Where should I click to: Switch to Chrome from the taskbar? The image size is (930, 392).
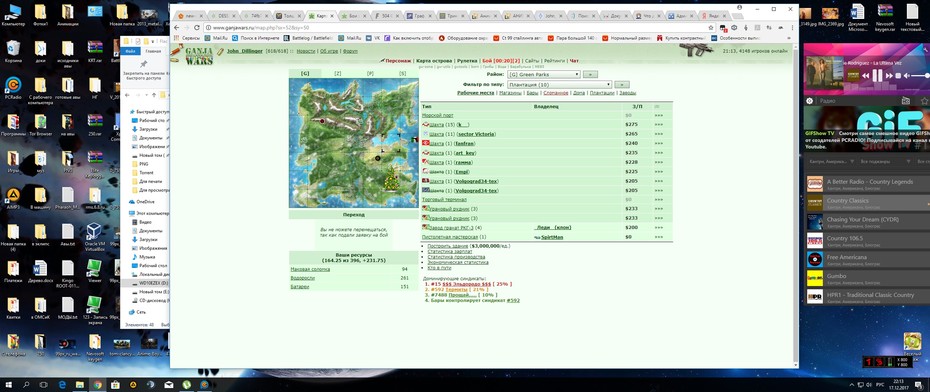pyautogui.click(x=97, y=385)
